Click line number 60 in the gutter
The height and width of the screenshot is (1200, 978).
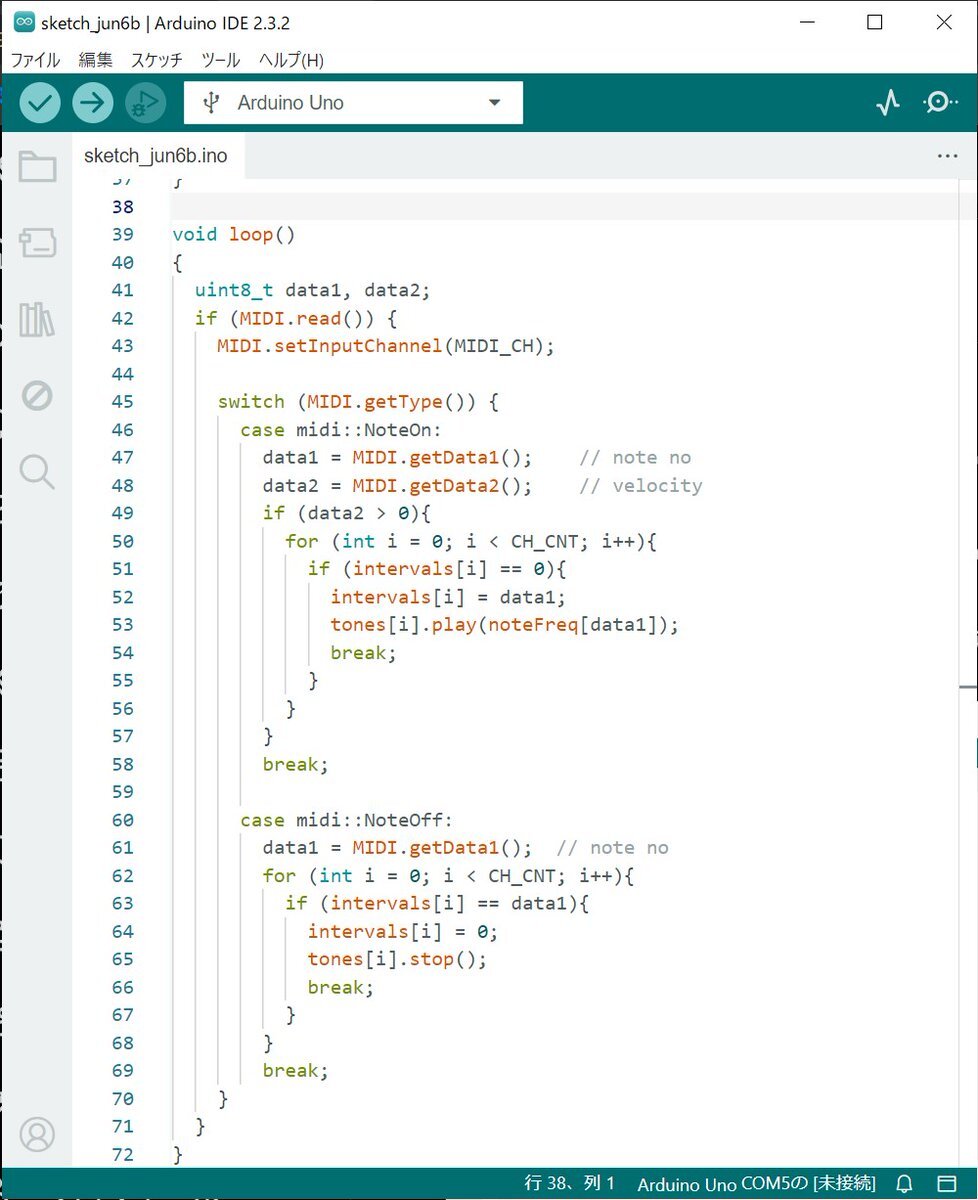pos(123,820)
